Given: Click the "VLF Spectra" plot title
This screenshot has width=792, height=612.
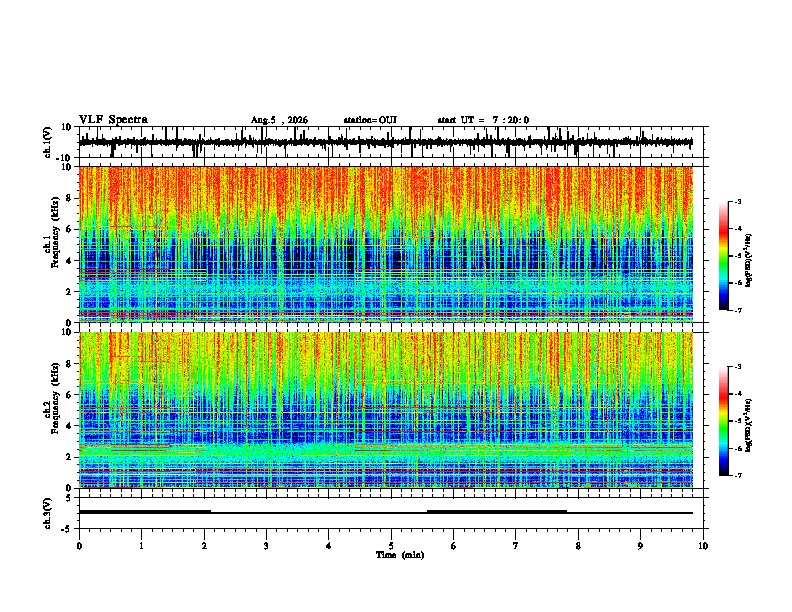Looking at the screenshot, I should tap(113, 120).
